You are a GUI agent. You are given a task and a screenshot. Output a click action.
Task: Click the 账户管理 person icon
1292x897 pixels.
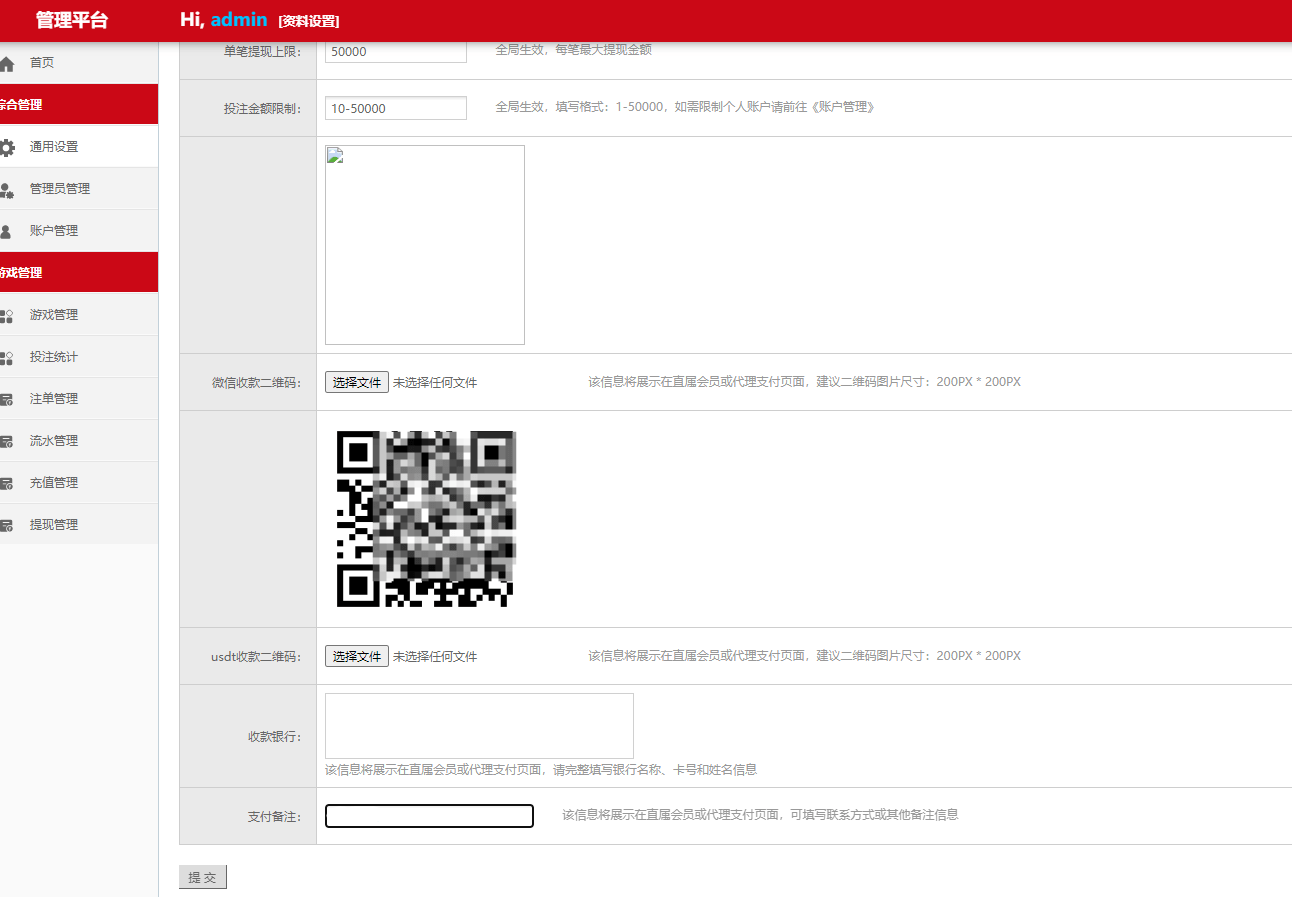click(x=6, y=232)
